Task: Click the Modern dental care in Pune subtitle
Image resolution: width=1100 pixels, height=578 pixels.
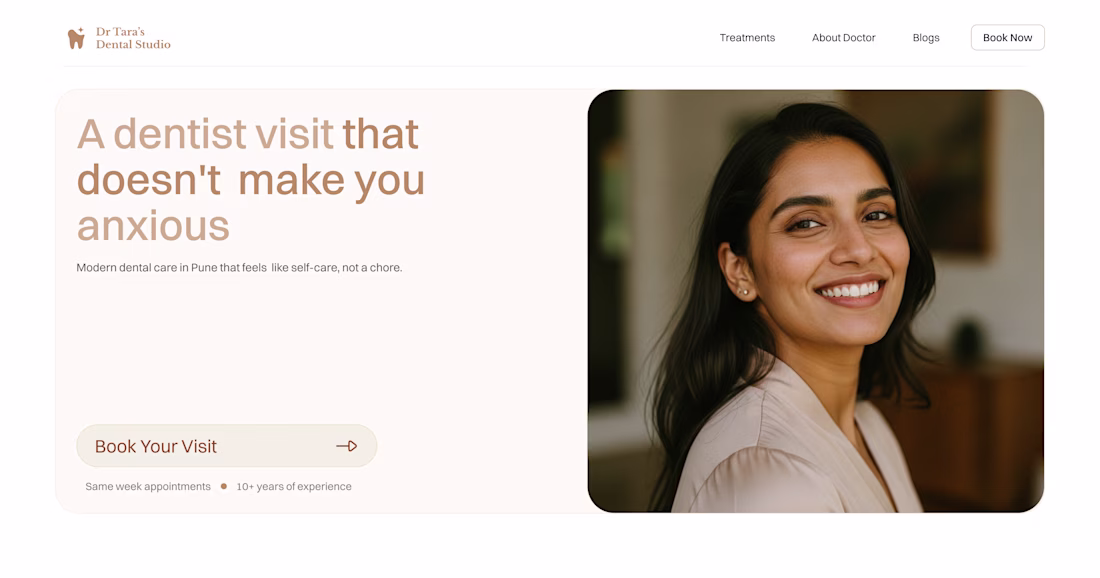Action: (239, 267)
